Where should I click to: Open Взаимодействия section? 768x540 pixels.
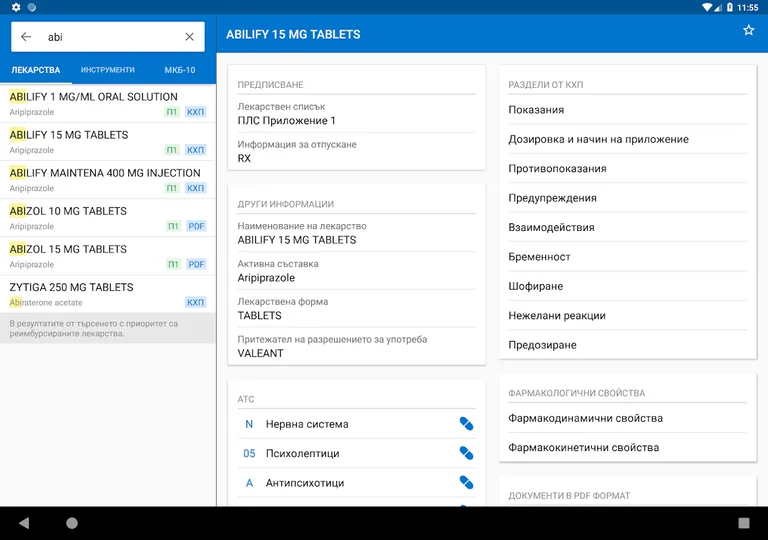pyautogui.click(x=627, y=227)
